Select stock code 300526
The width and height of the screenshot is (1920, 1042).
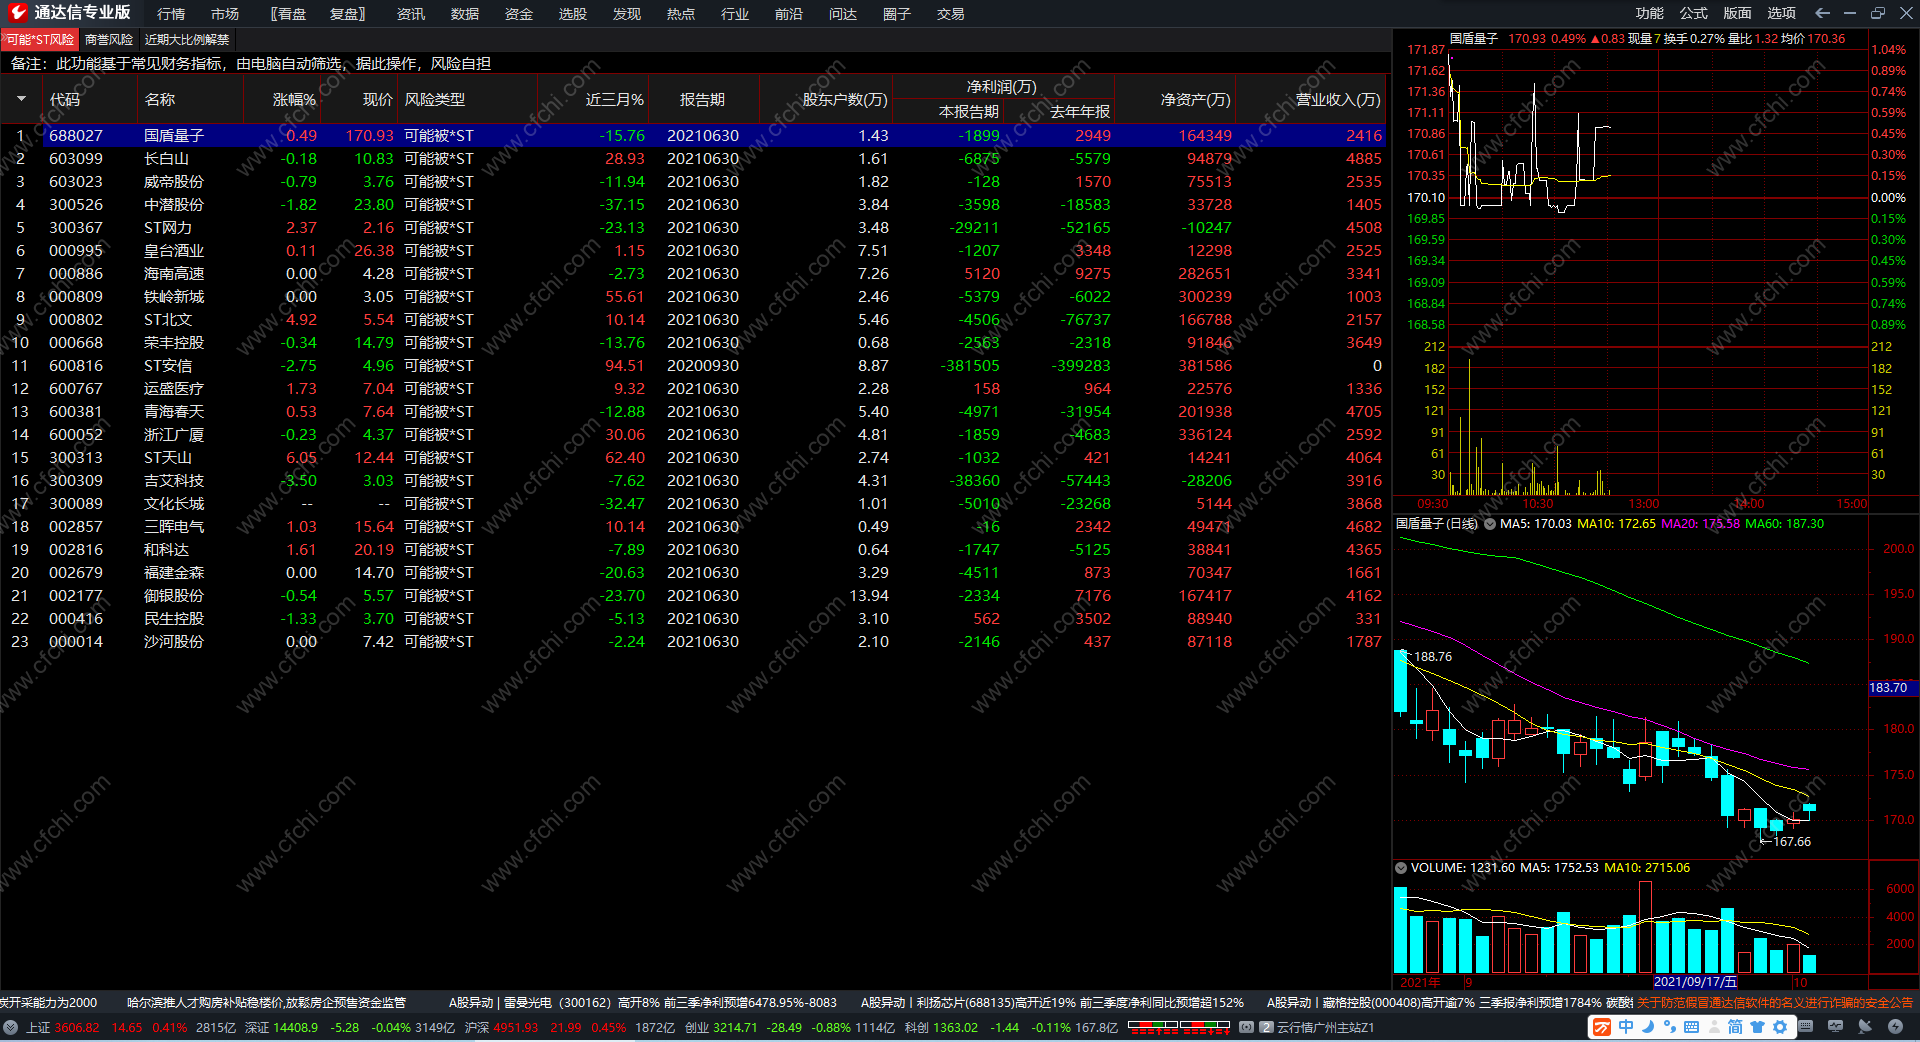coord(76,204)
